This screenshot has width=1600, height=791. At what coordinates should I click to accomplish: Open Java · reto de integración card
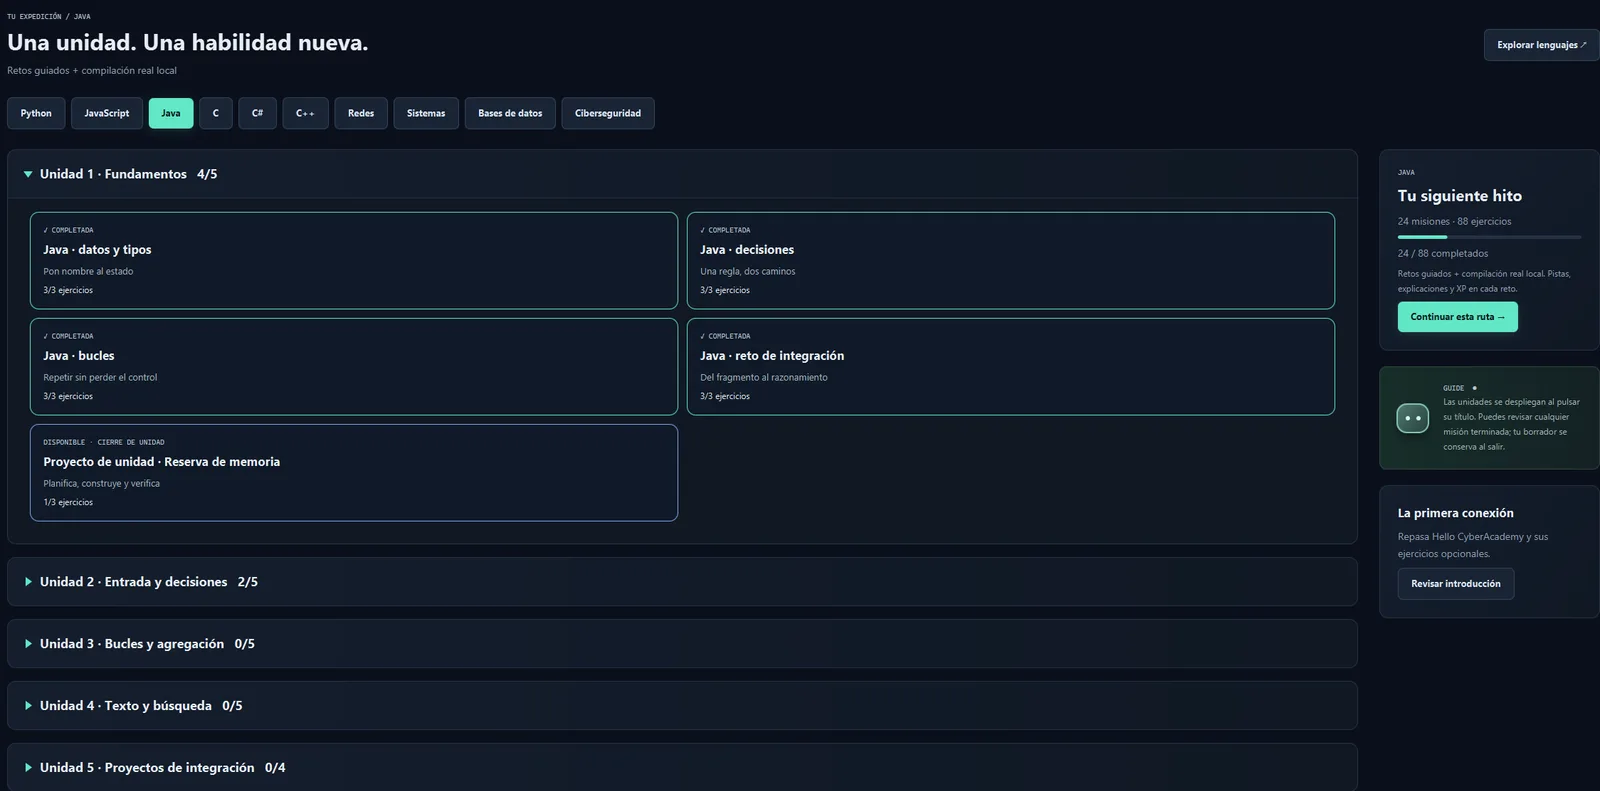pyautogui.click(x=1011, y=366)
